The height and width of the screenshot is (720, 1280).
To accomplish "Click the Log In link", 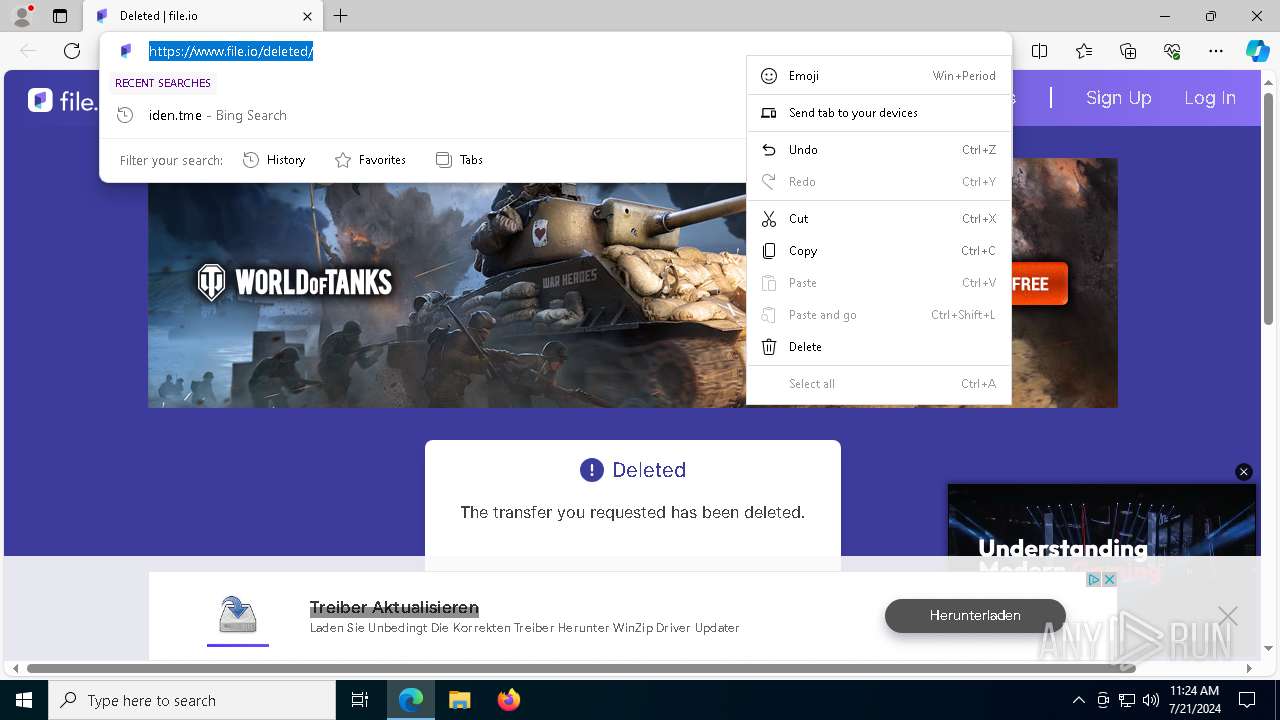I will [x=1210, y=98].
